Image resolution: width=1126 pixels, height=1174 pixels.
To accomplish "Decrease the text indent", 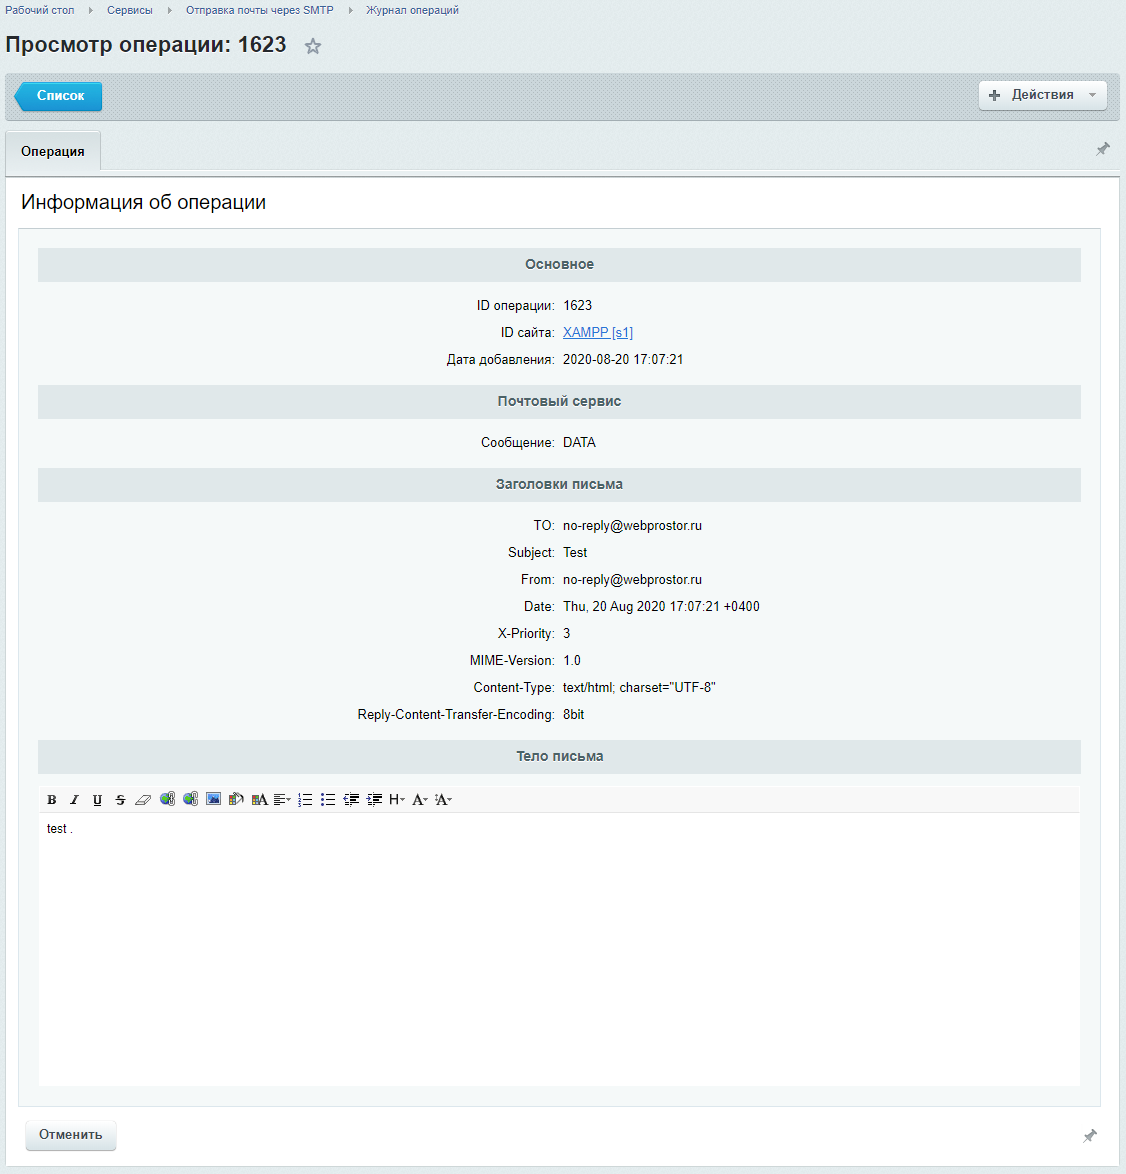I will 350,799.
